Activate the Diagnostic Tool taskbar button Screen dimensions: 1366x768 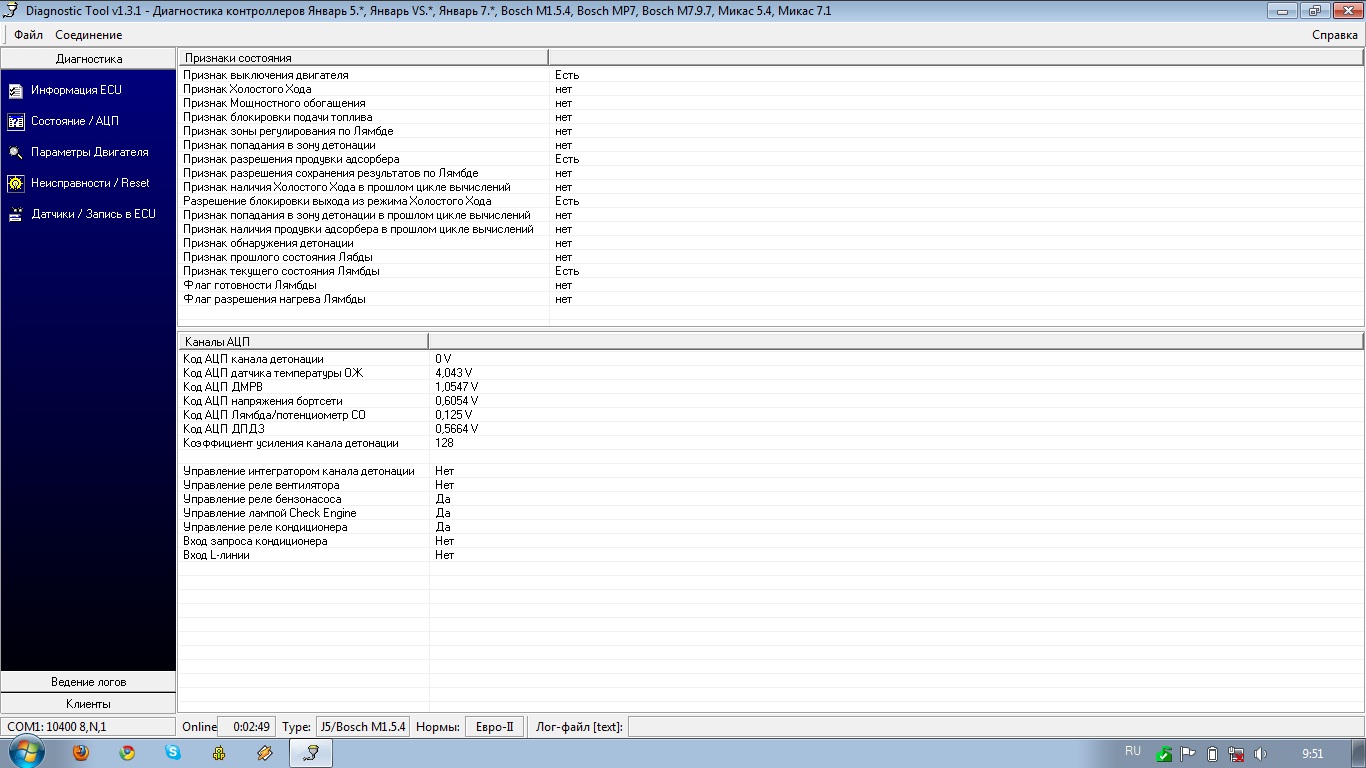point(311,753)
